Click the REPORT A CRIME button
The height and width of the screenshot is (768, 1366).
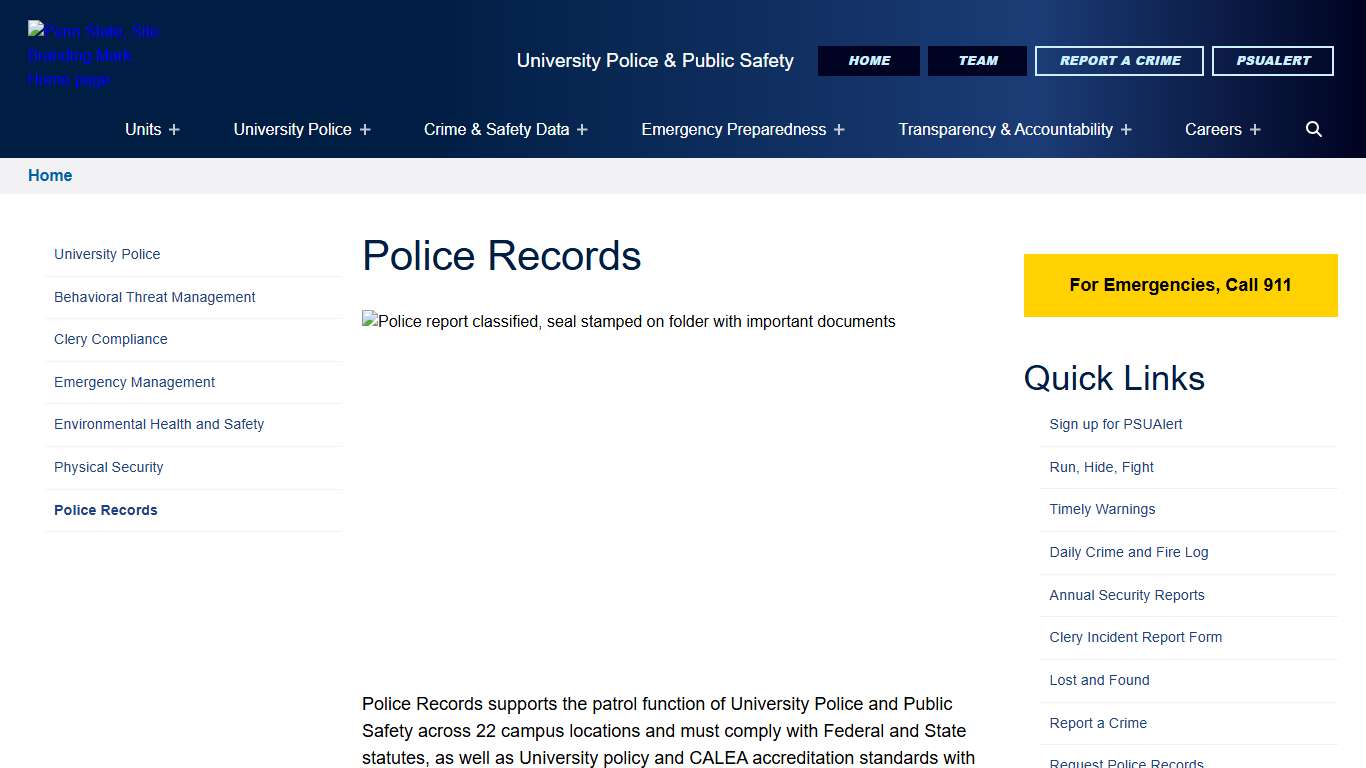pyautogui.click(x=1119, y=60)
